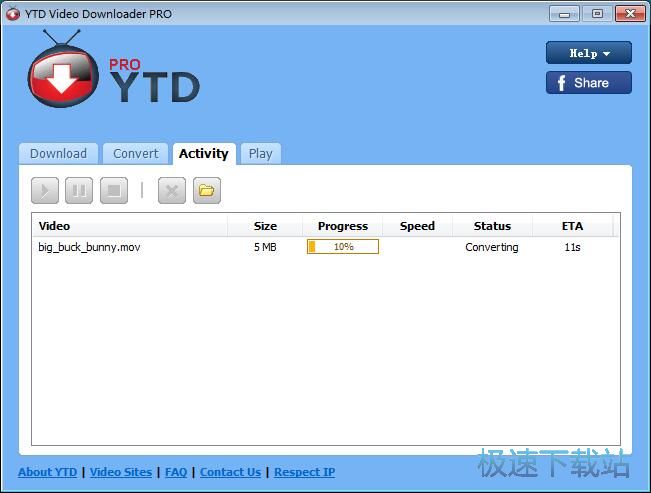
Task: Click the 5 MB size cell
Action: click(x=265, y=247)
